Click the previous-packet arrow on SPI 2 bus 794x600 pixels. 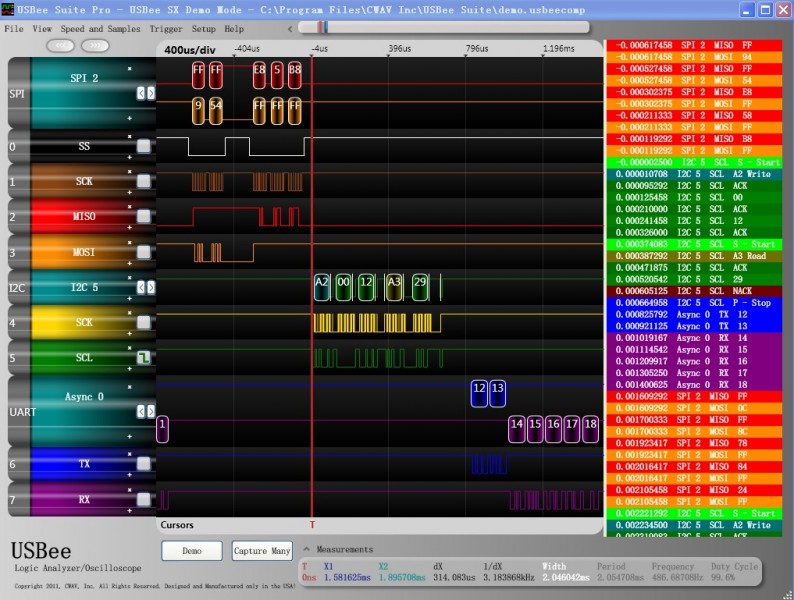141,93
